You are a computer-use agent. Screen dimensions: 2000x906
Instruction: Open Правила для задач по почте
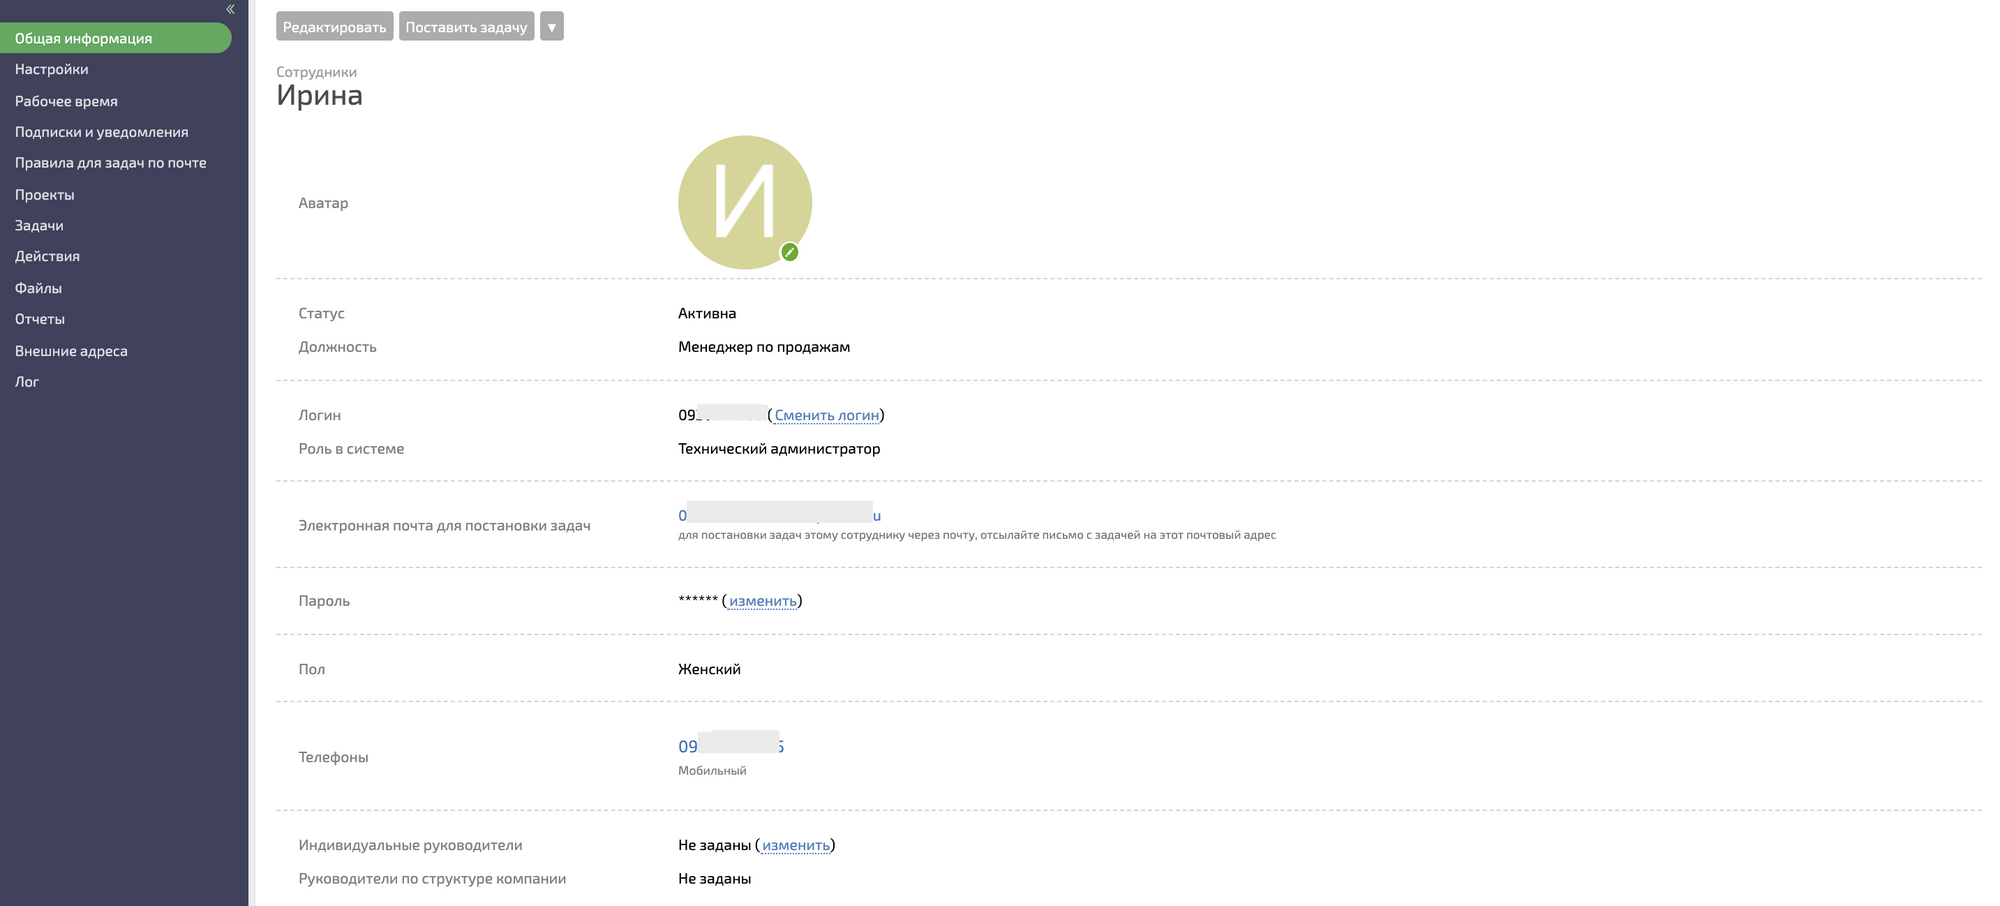[x=110, y=163]
